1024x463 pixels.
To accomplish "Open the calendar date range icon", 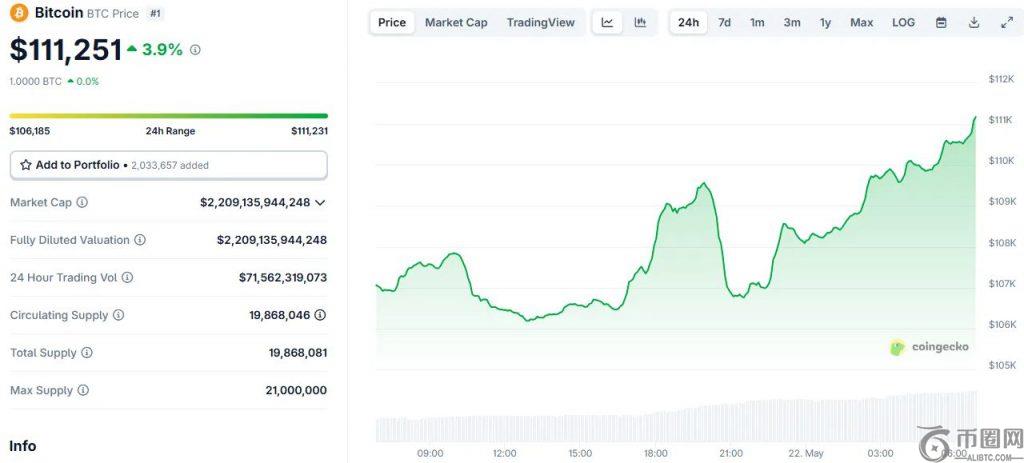I will [941, 22].
